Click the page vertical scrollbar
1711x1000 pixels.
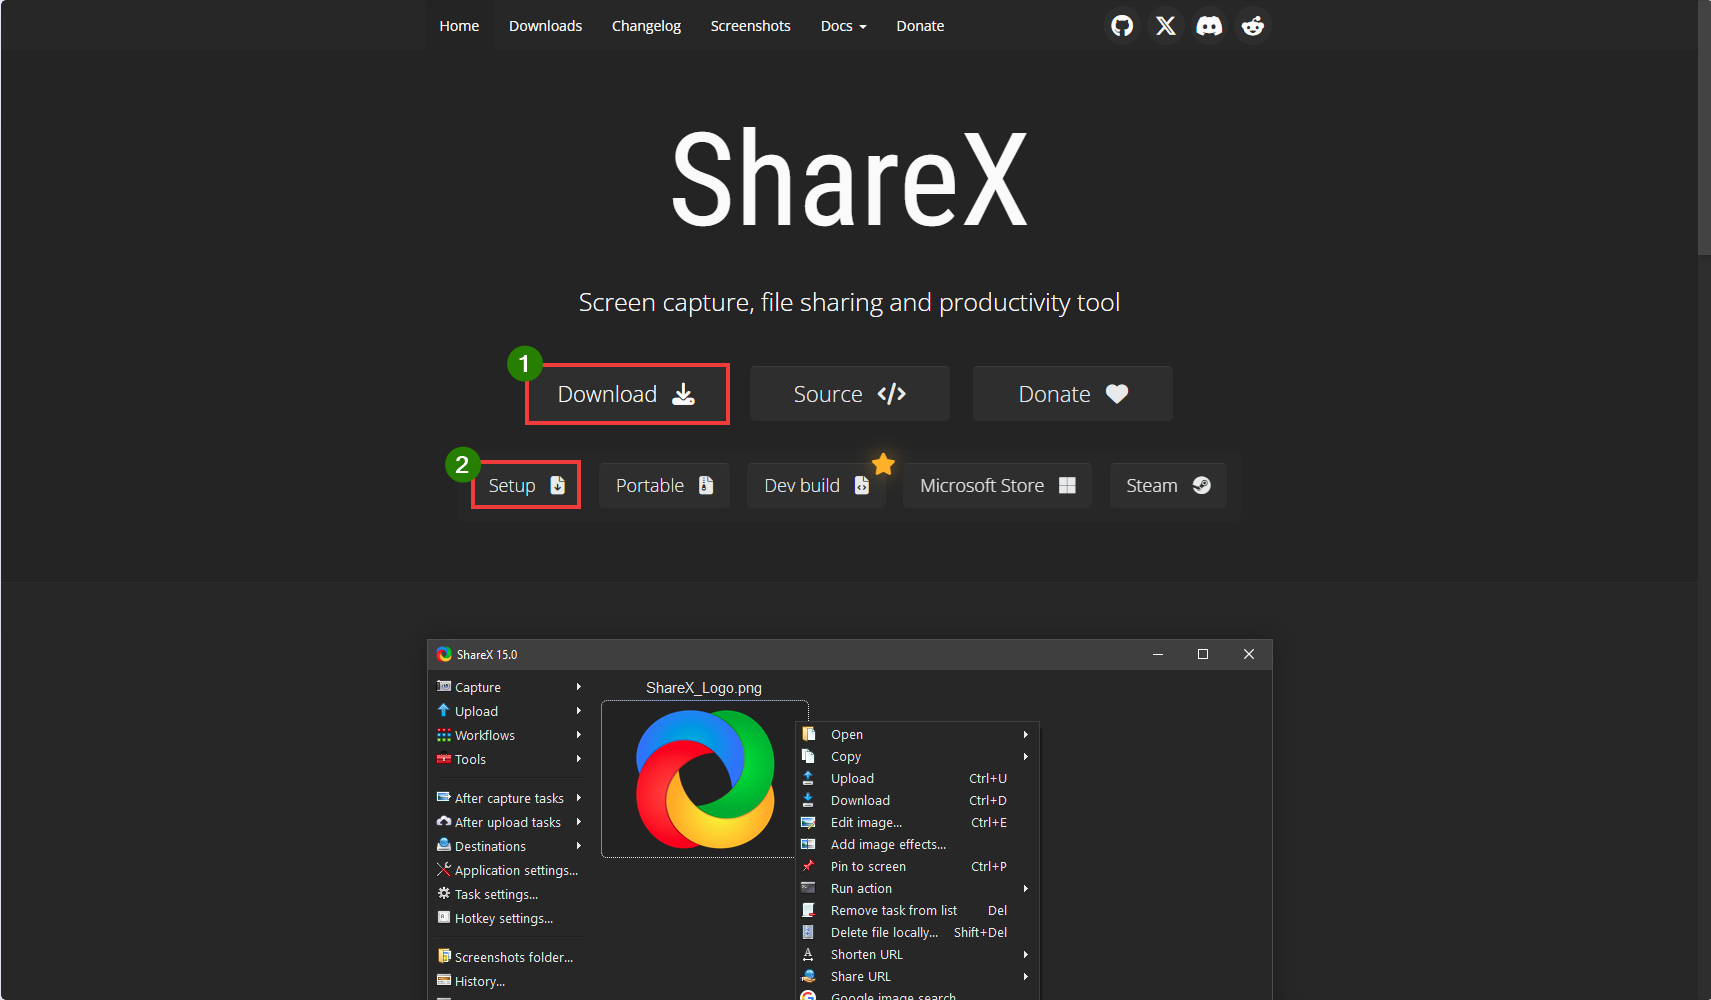(x=1704, y=128)
